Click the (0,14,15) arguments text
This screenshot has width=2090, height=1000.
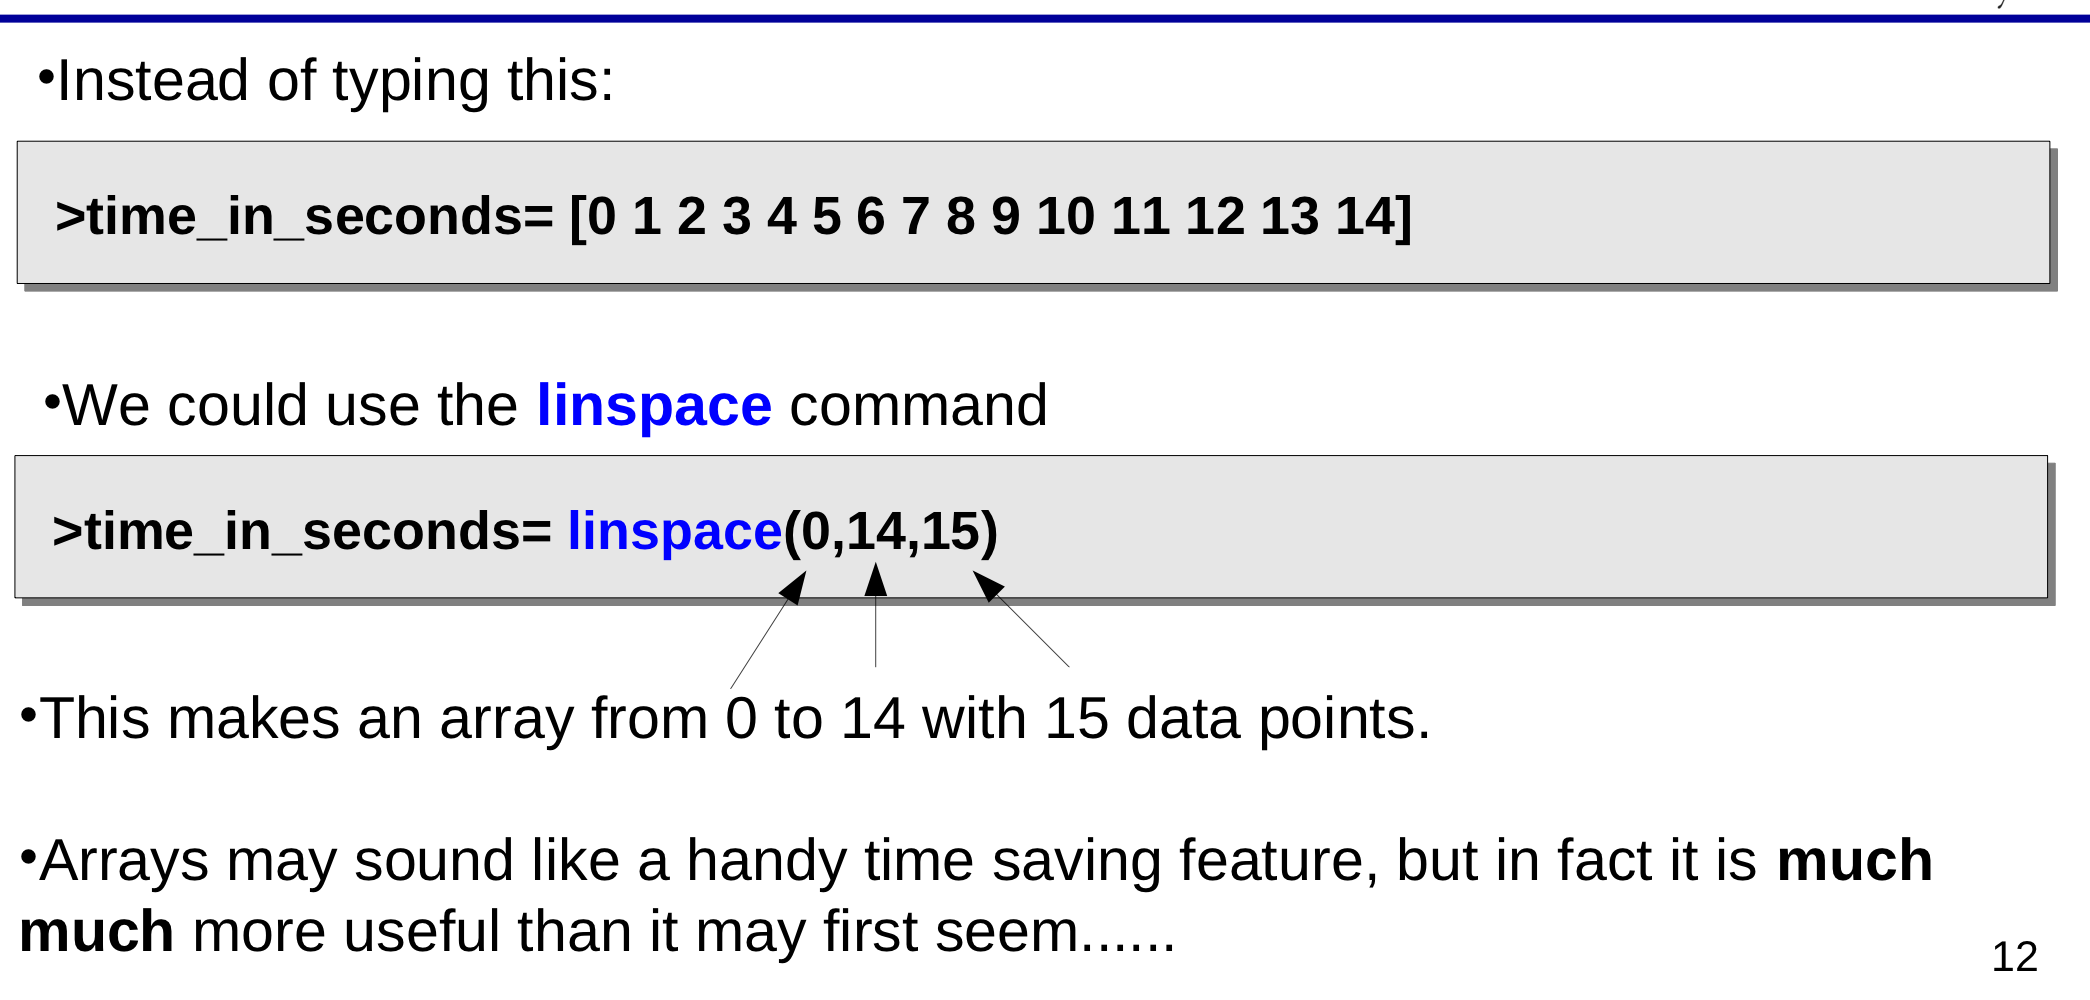890,531
